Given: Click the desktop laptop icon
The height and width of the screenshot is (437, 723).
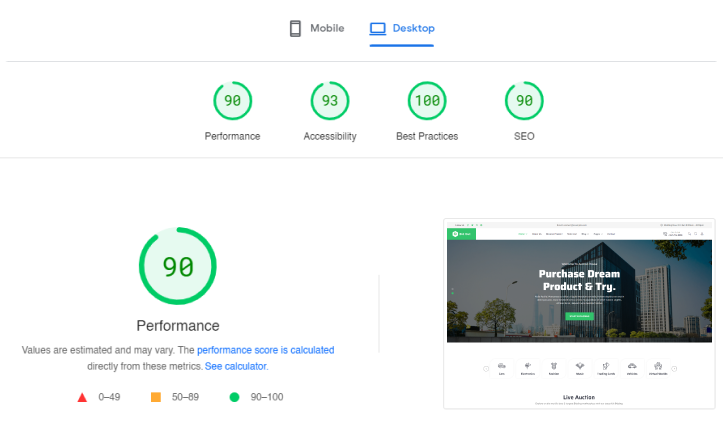Looking at the screenshot, I should (378, 29).
